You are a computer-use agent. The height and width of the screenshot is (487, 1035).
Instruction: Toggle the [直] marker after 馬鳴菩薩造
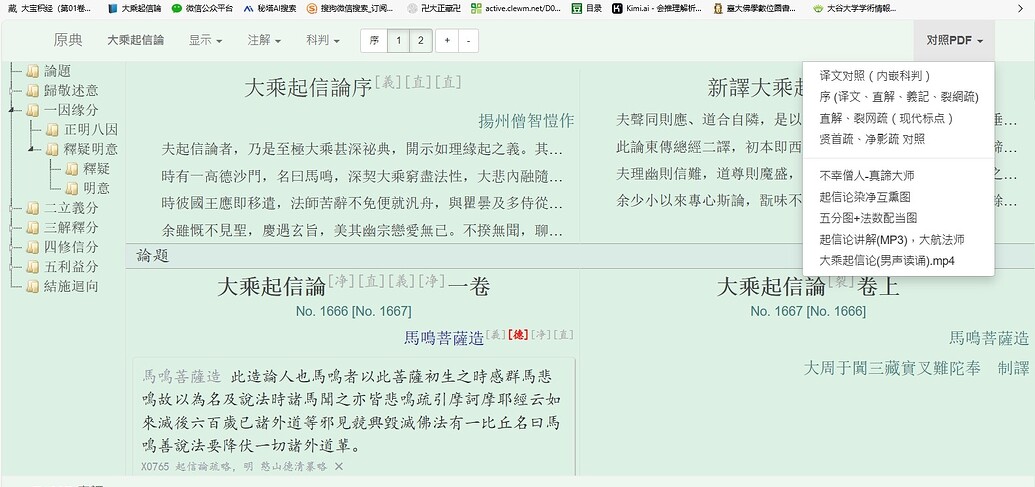click(x=563, y=335)
